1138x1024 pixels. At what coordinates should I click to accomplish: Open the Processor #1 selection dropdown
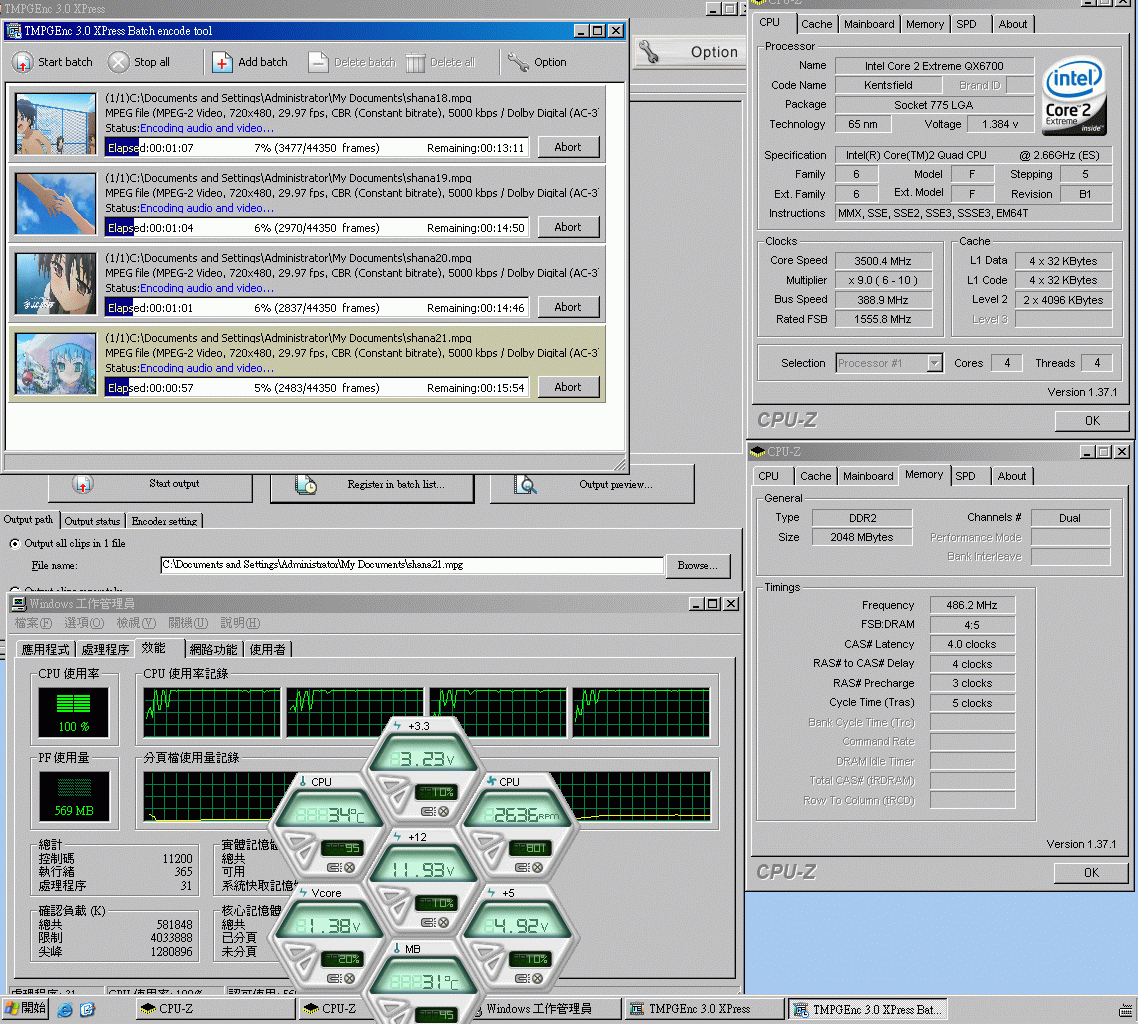click(x=935, y=363)
